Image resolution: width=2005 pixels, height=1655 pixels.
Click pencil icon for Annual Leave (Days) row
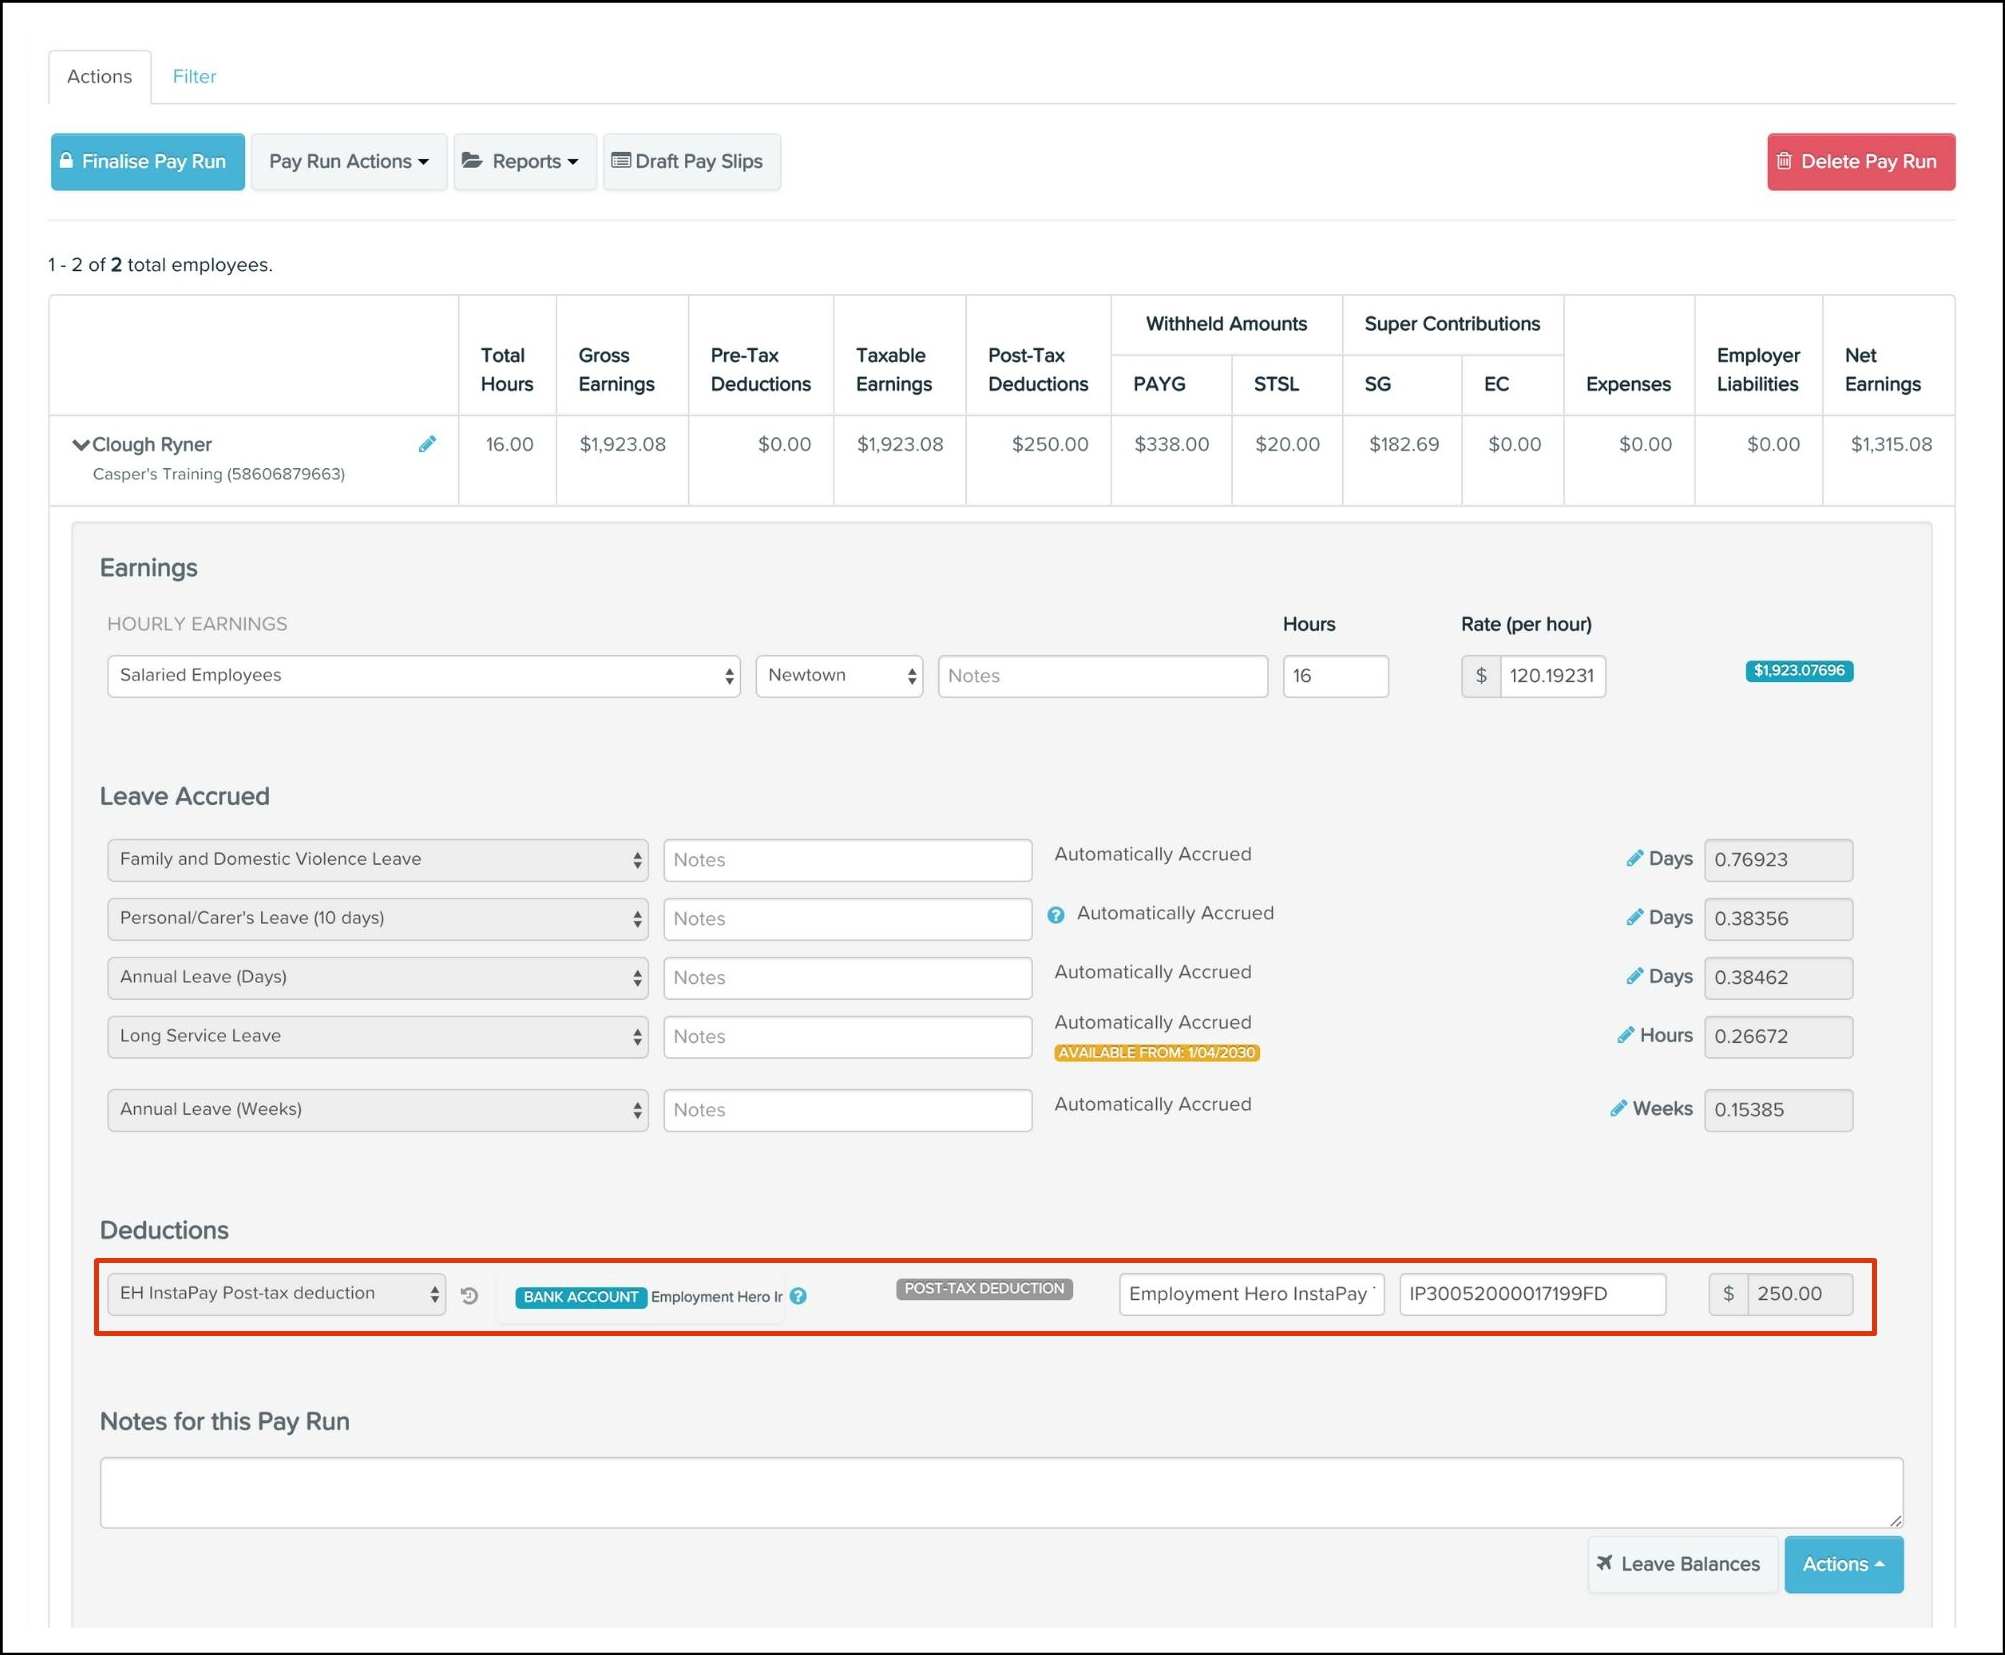coord(1634,976)
